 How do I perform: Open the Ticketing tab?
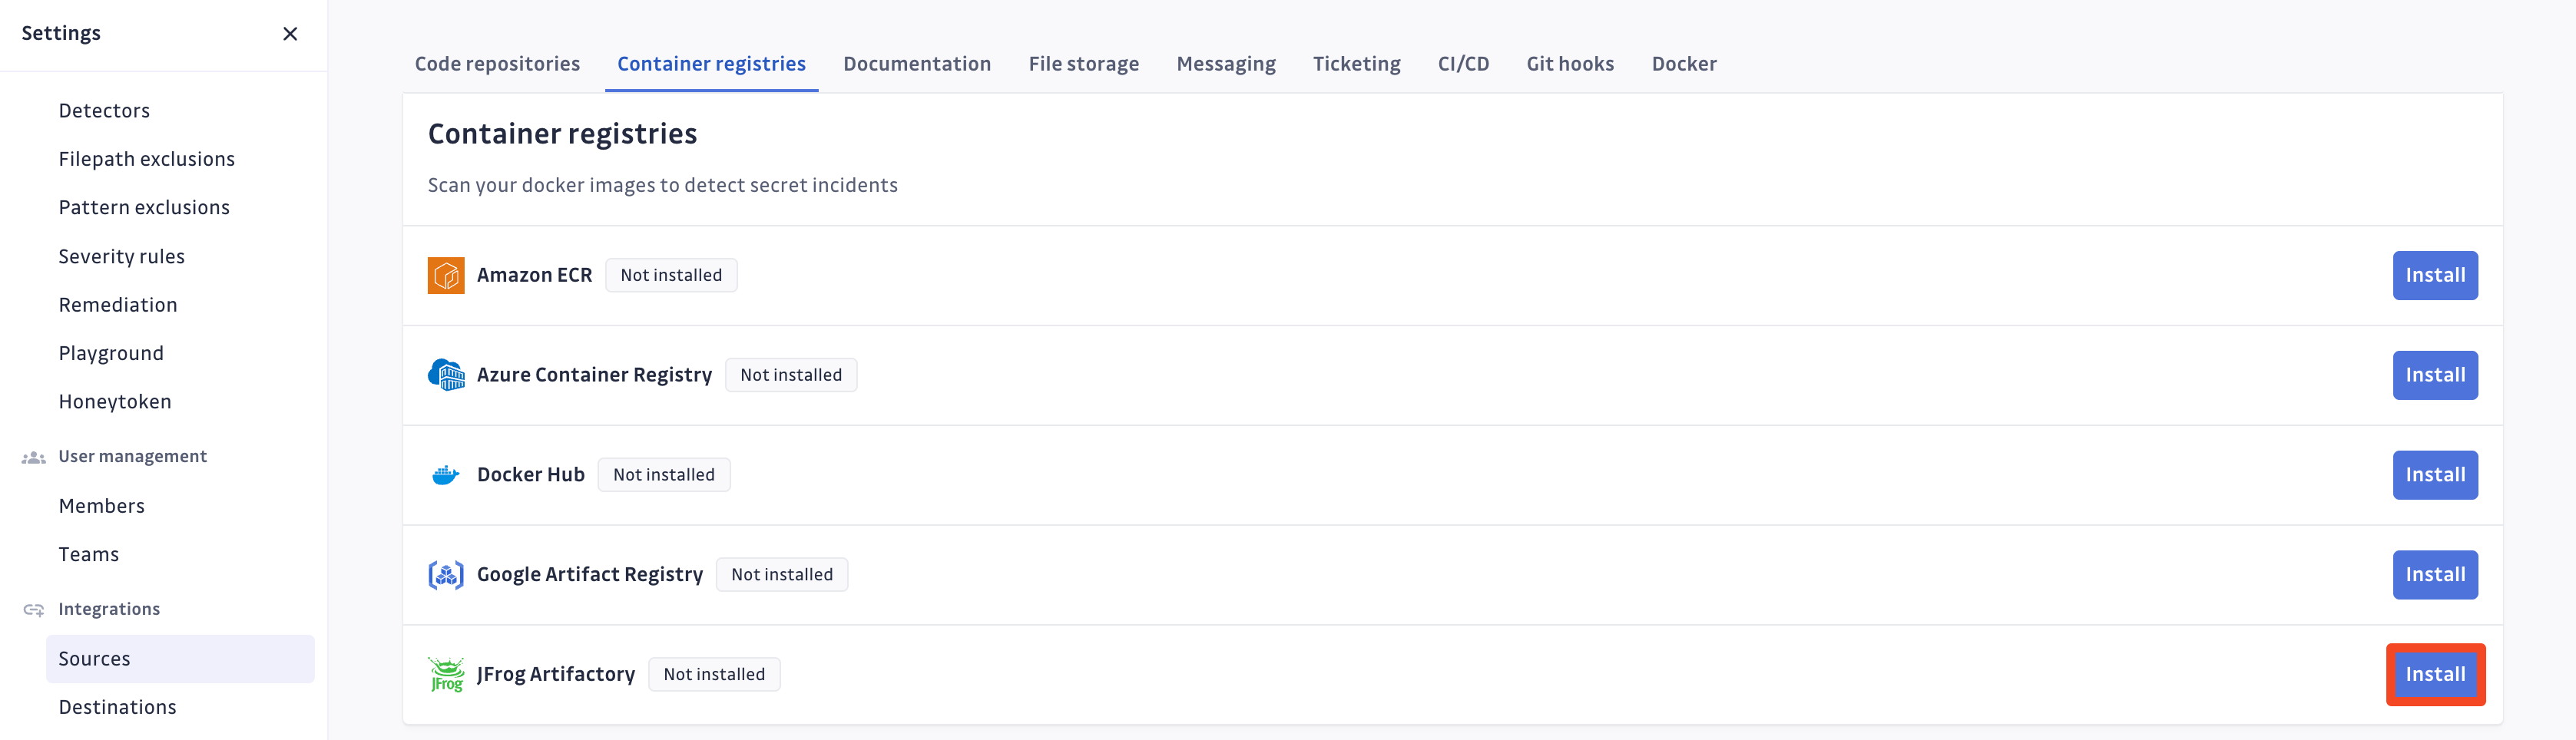coord(1357,64)
